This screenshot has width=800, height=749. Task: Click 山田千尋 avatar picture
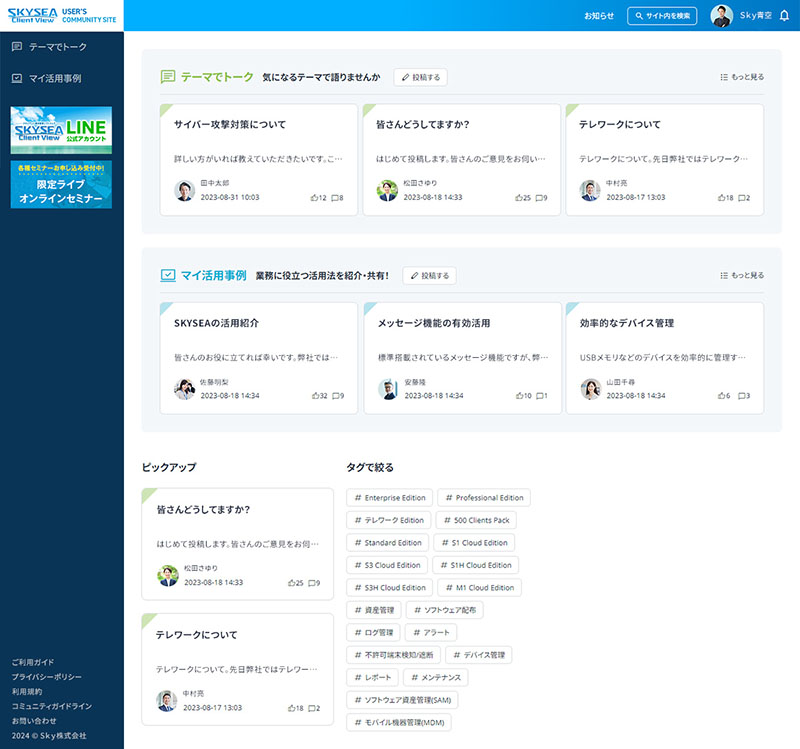(591, 389)
